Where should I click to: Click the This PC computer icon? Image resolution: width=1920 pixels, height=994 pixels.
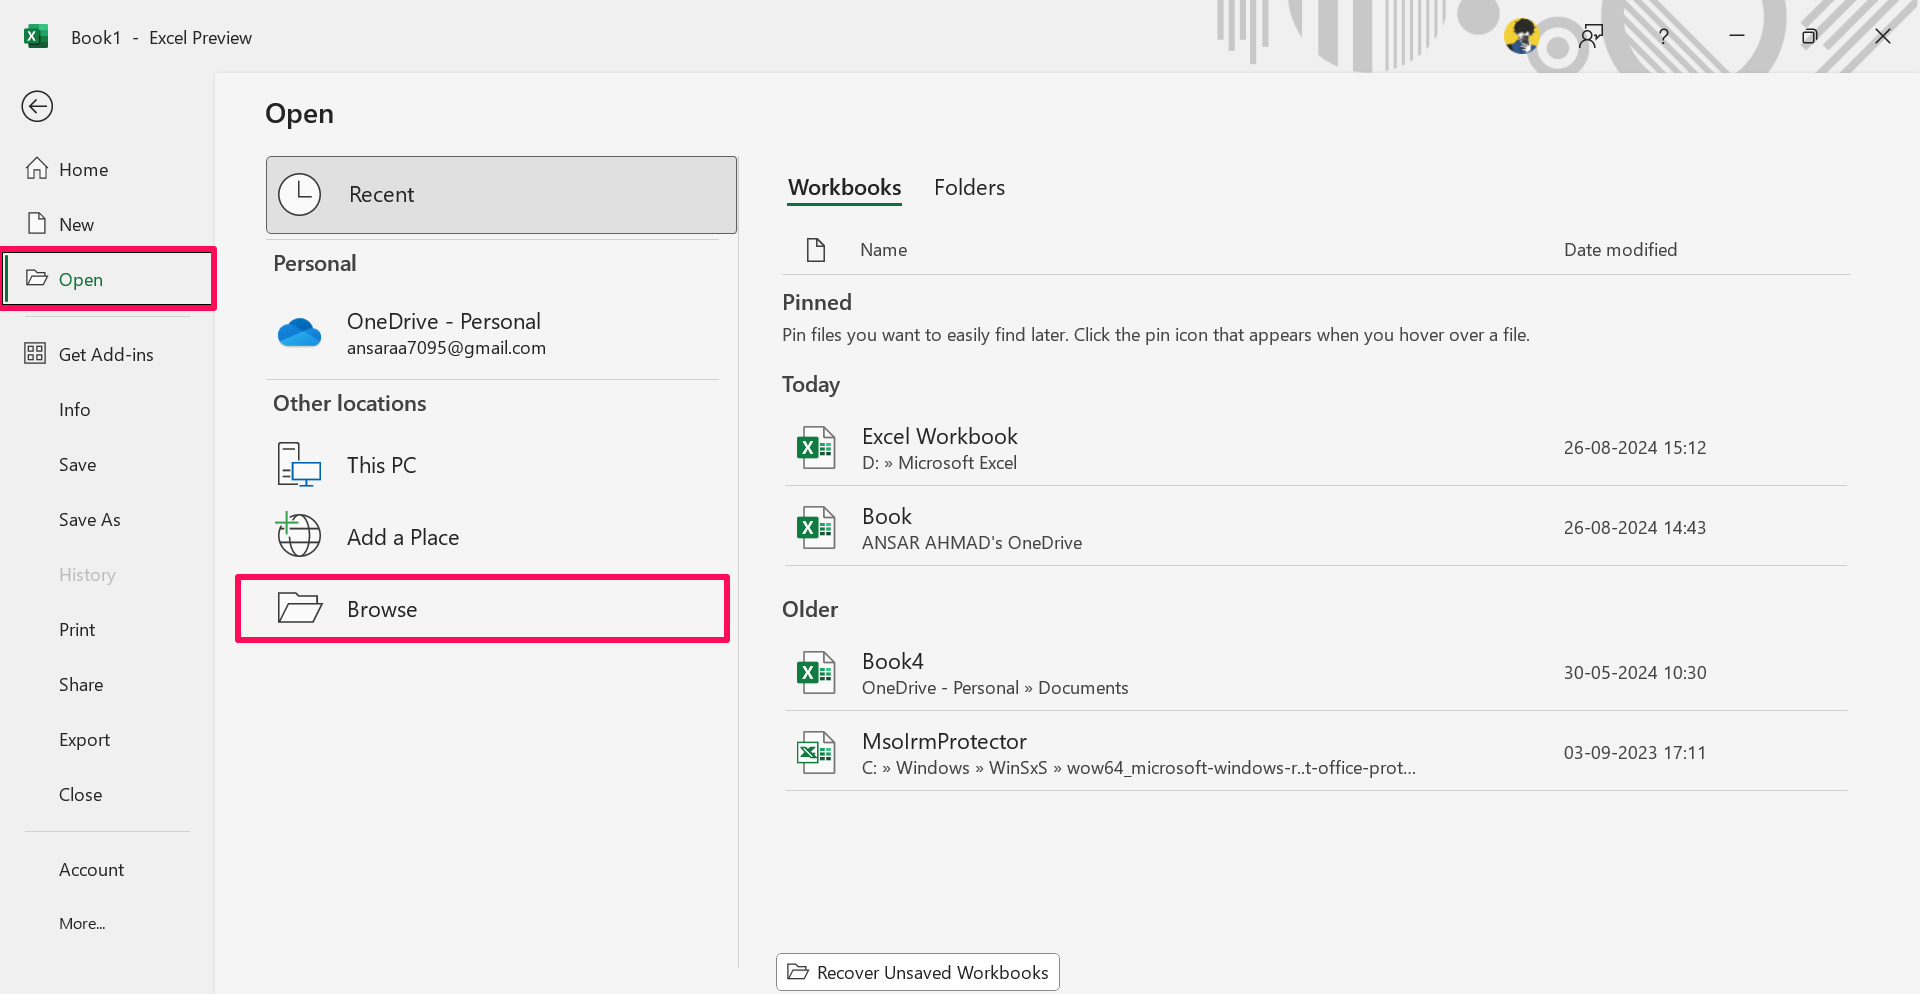point(299,464)
